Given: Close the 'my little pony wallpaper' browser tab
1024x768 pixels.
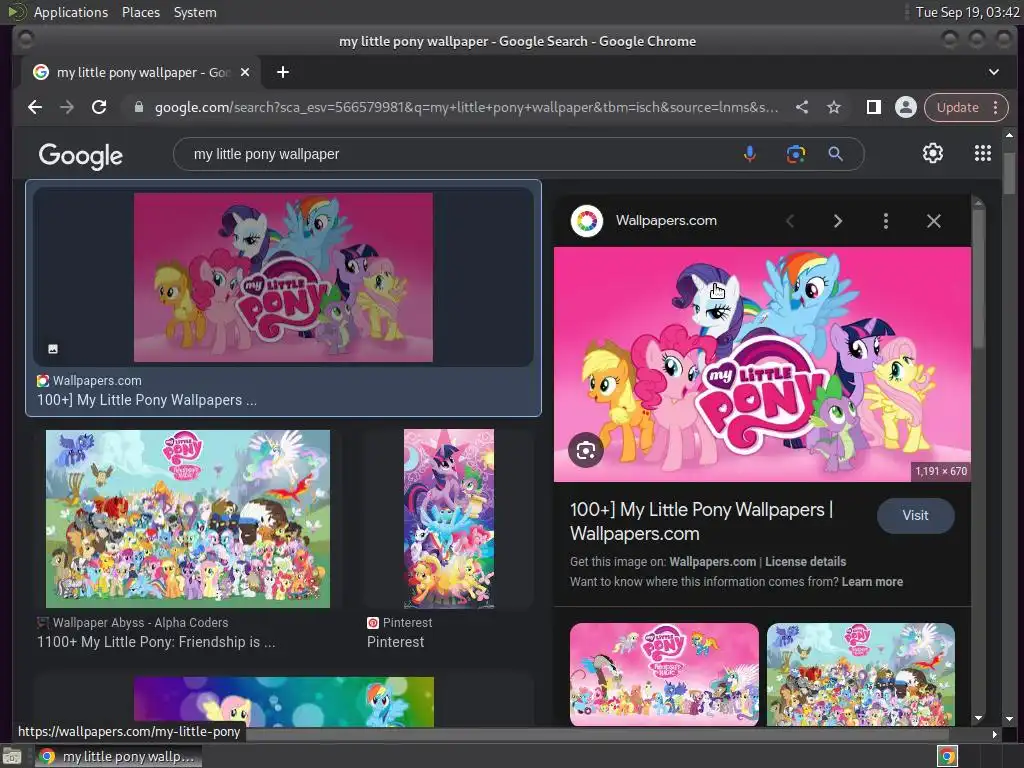Looking at the screenshot, I should (x=245, y=72).
